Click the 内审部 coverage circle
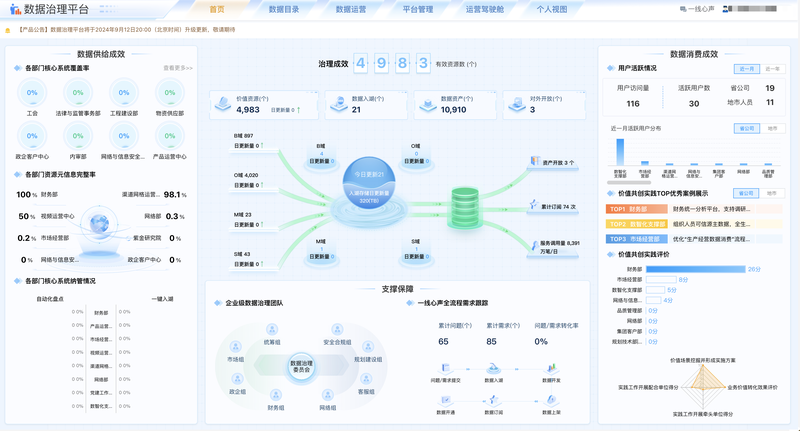The width and height of the screenshot is (800, 431). pyautogui.click(x=78, y=136)
